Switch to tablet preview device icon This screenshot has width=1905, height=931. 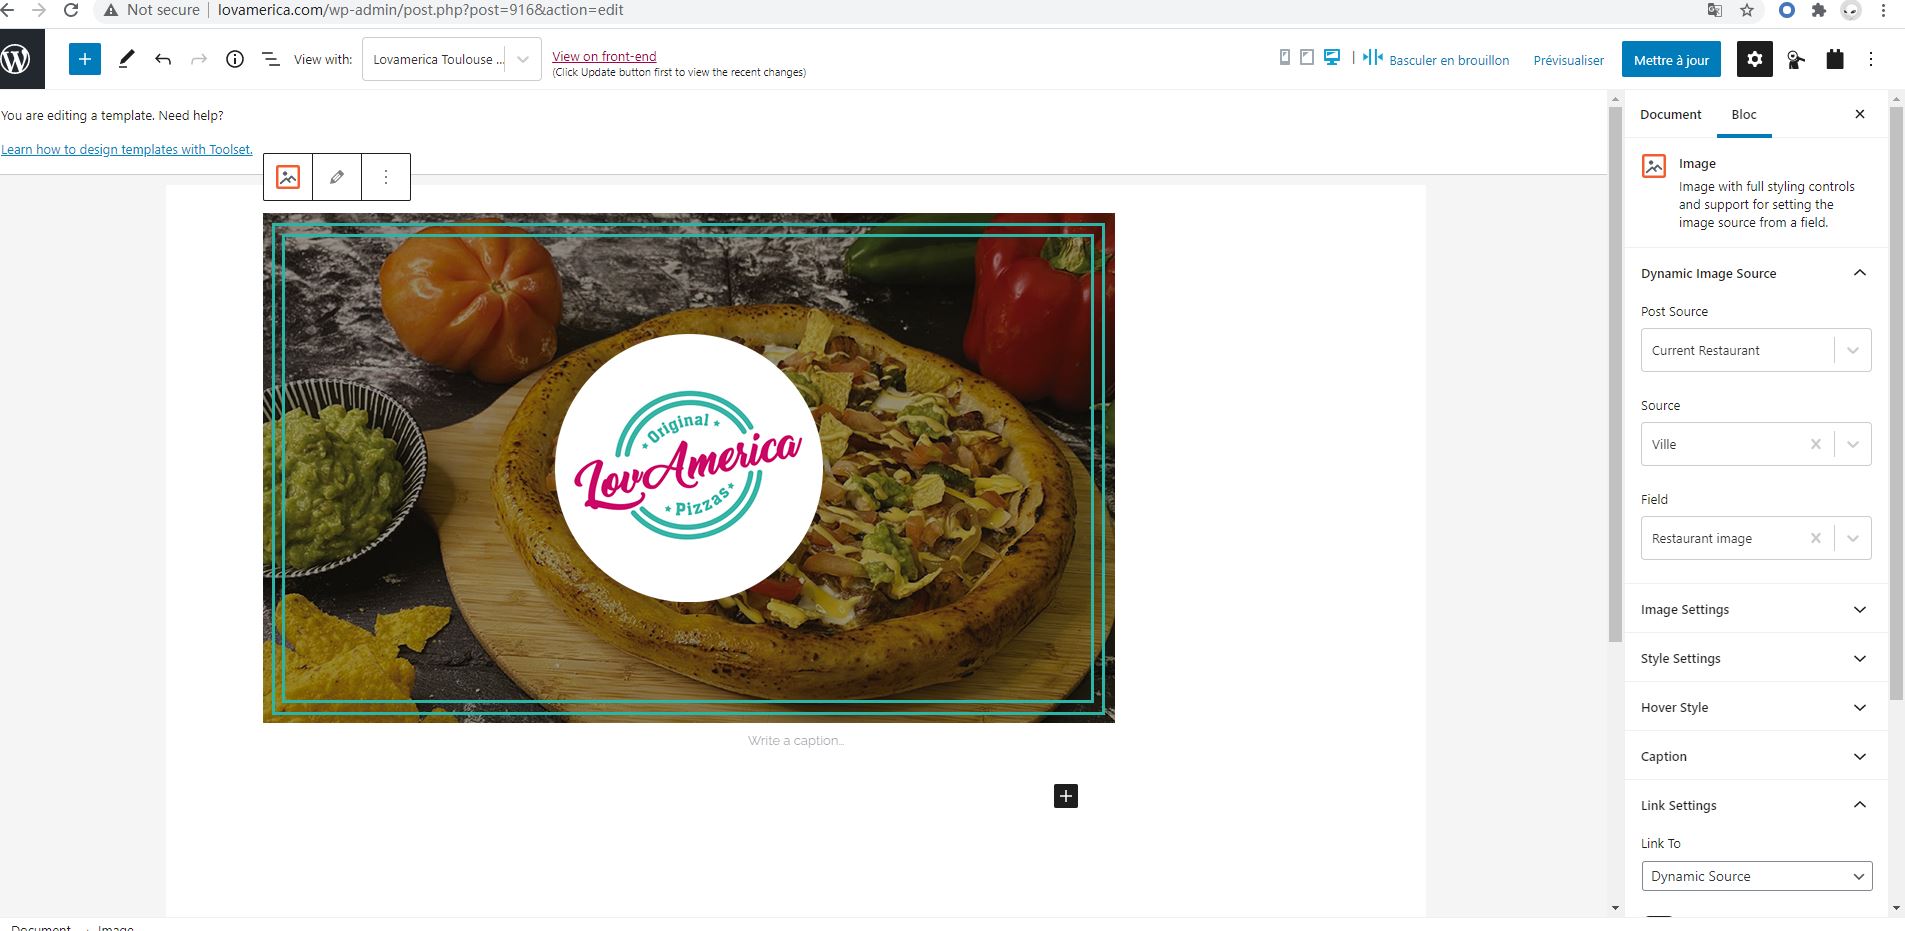(1307, 57)
